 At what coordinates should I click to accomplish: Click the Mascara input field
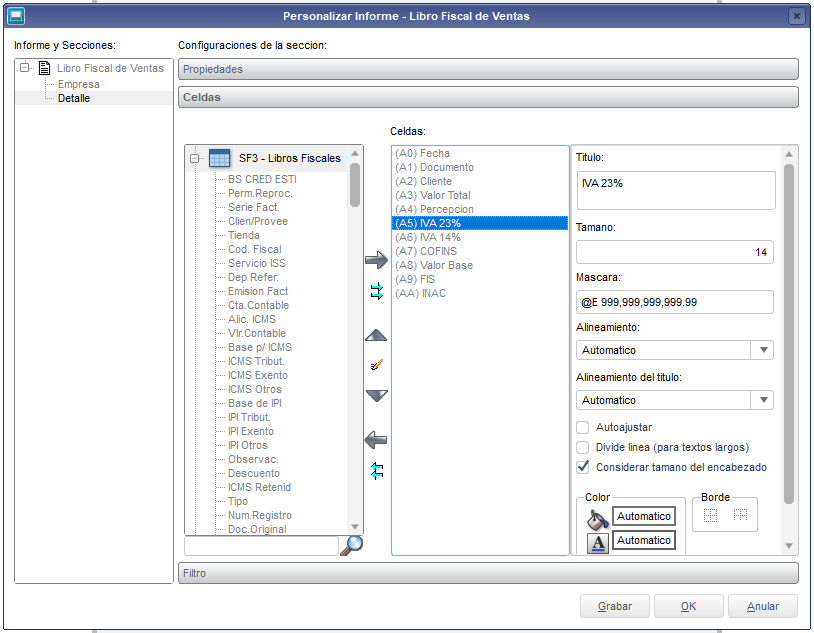point(674,302)
